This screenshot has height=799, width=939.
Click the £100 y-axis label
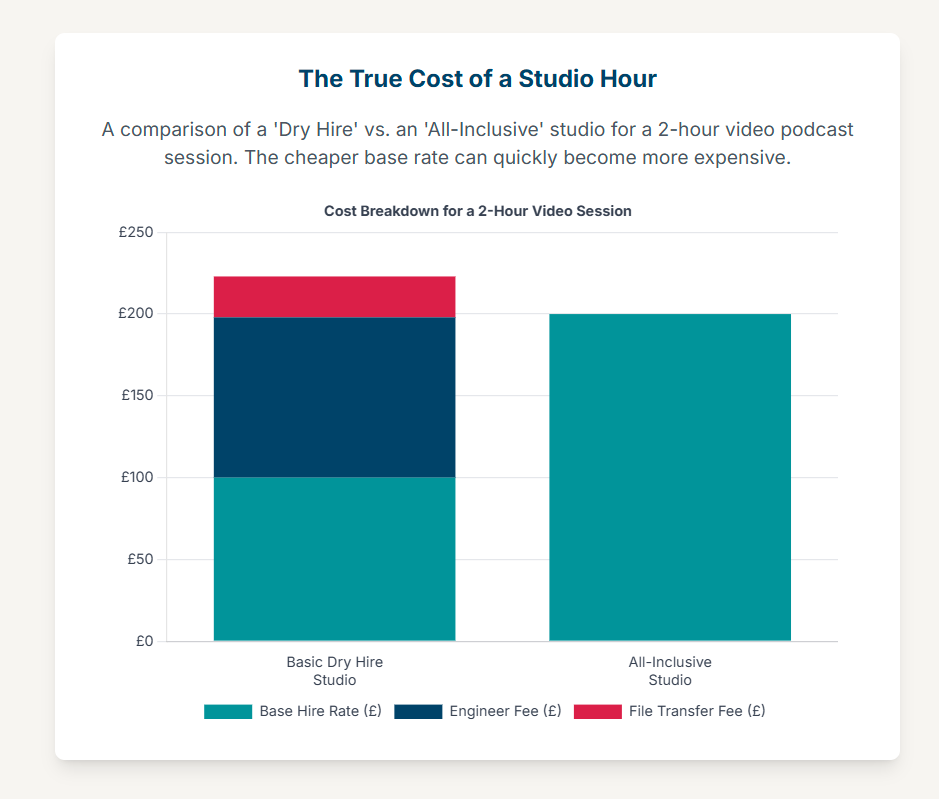tap(137, 477)
